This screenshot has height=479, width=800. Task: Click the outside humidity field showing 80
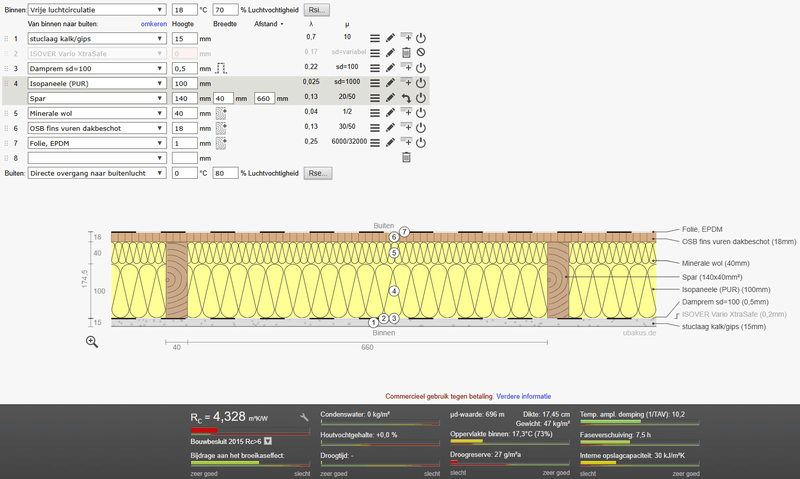coord(226,173)
